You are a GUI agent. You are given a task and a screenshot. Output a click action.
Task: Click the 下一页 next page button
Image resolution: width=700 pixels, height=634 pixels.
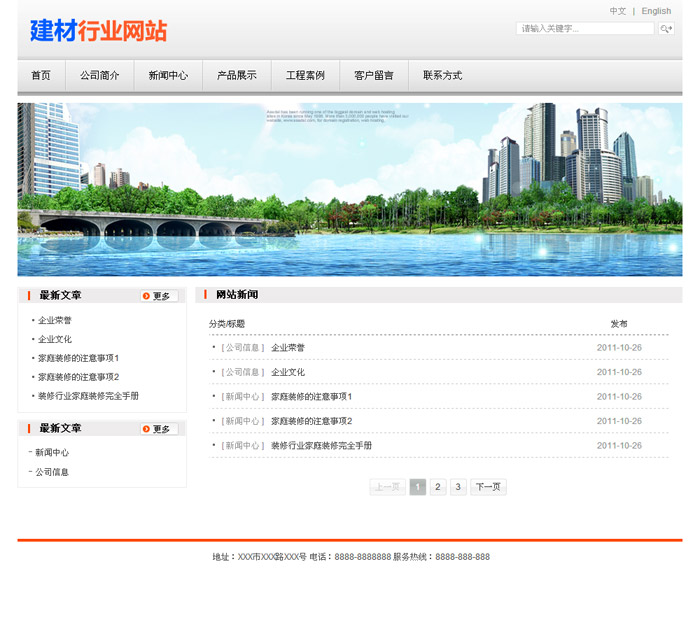pyautogui.click(x=488, y=487)
